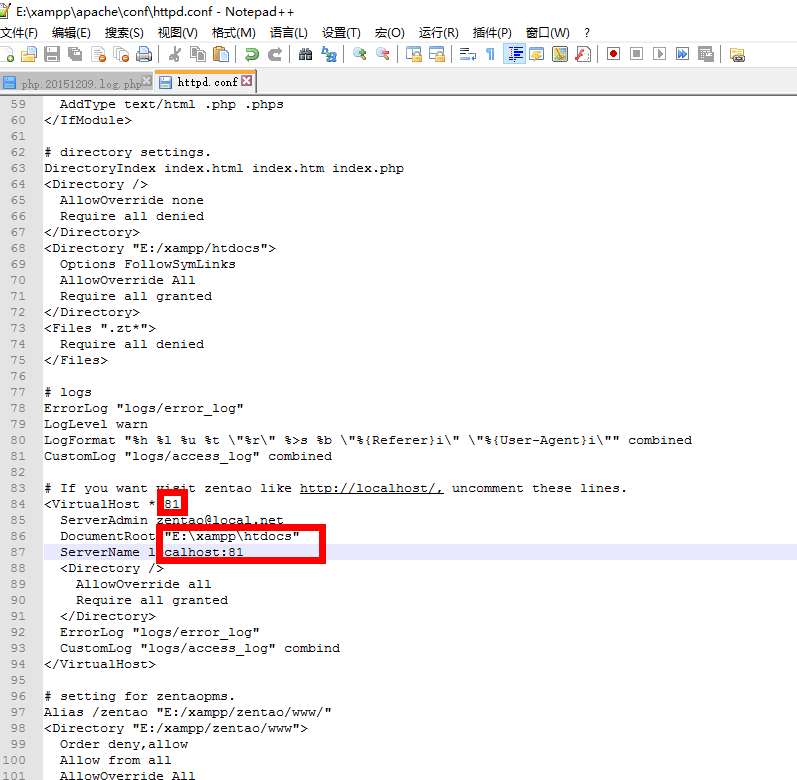This screenshot has width=797, height=780.
Task: Click 'ErrorLog "logs/error_log"' on line 78
Action: tap(143, 408)
